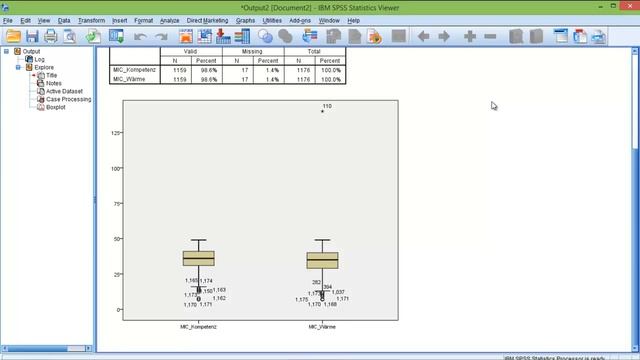Expand outline with plus icon
Viewport: 640px width, 360px height.
[x=470, y=36]
